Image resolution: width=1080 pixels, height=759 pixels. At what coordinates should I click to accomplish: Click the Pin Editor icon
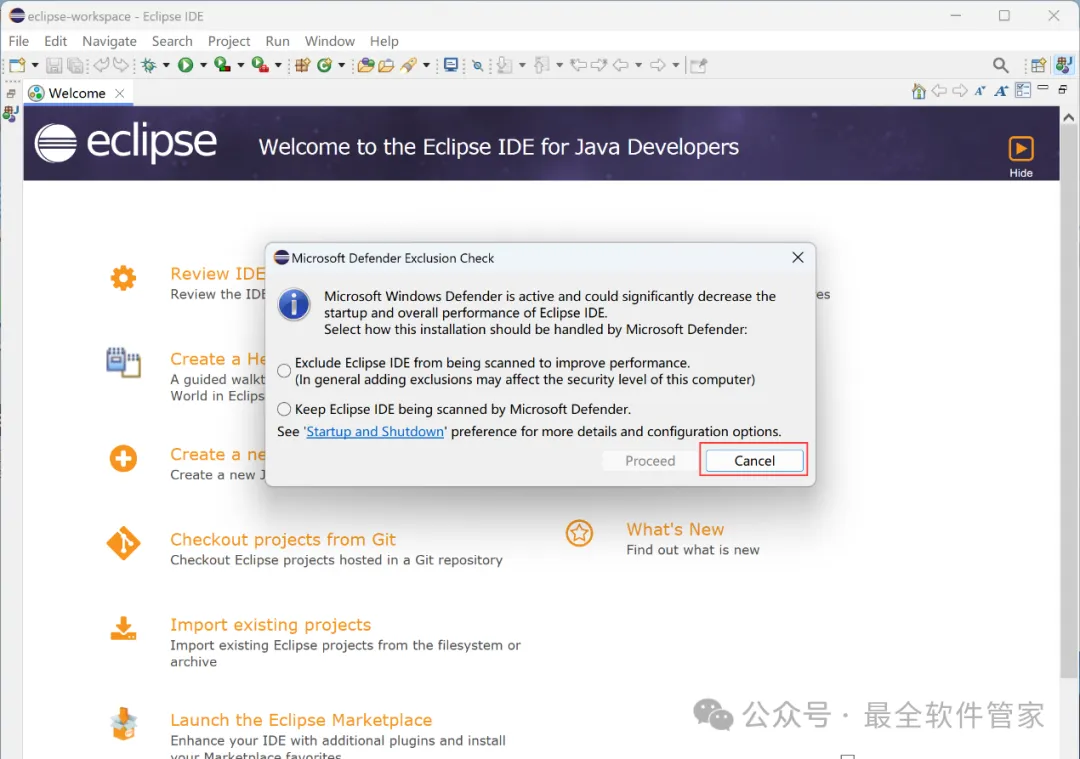(x=698, y=65)
